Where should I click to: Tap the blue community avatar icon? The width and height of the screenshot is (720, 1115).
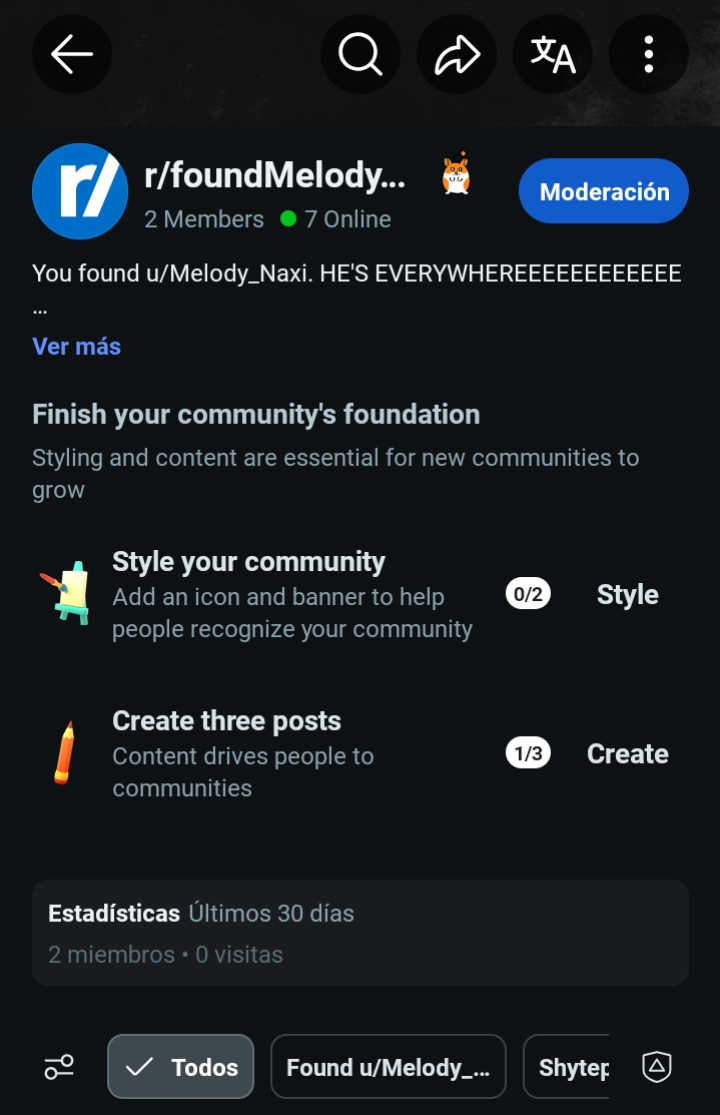tap(80, 191)
